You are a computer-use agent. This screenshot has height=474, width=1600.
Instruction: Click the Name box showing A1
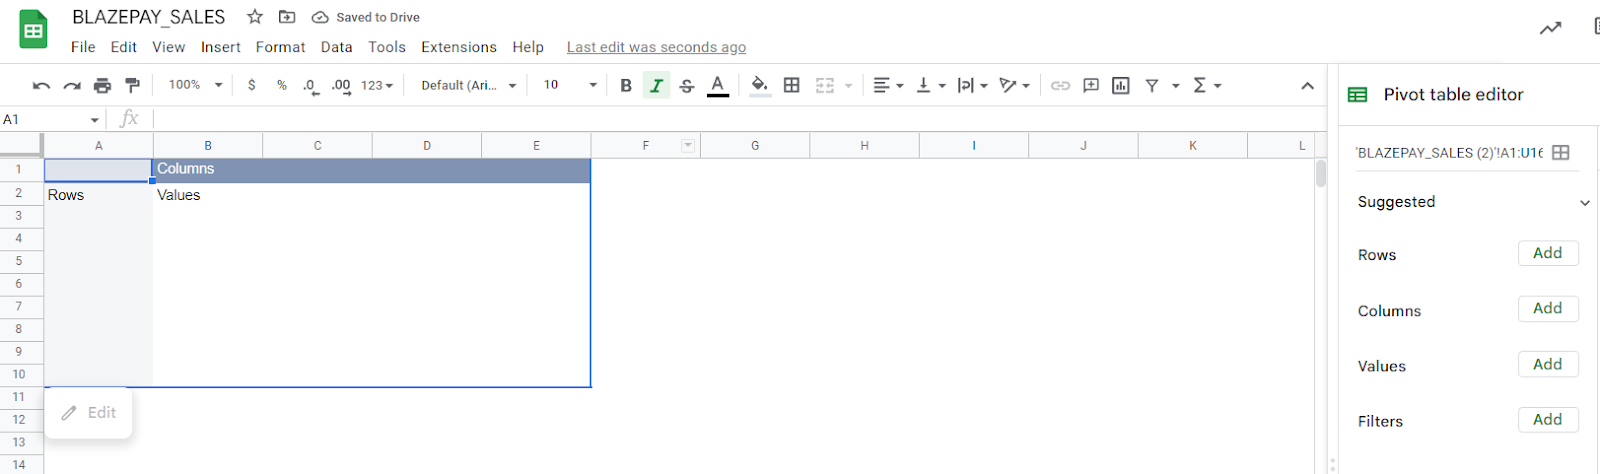click(x=52, y=119)
